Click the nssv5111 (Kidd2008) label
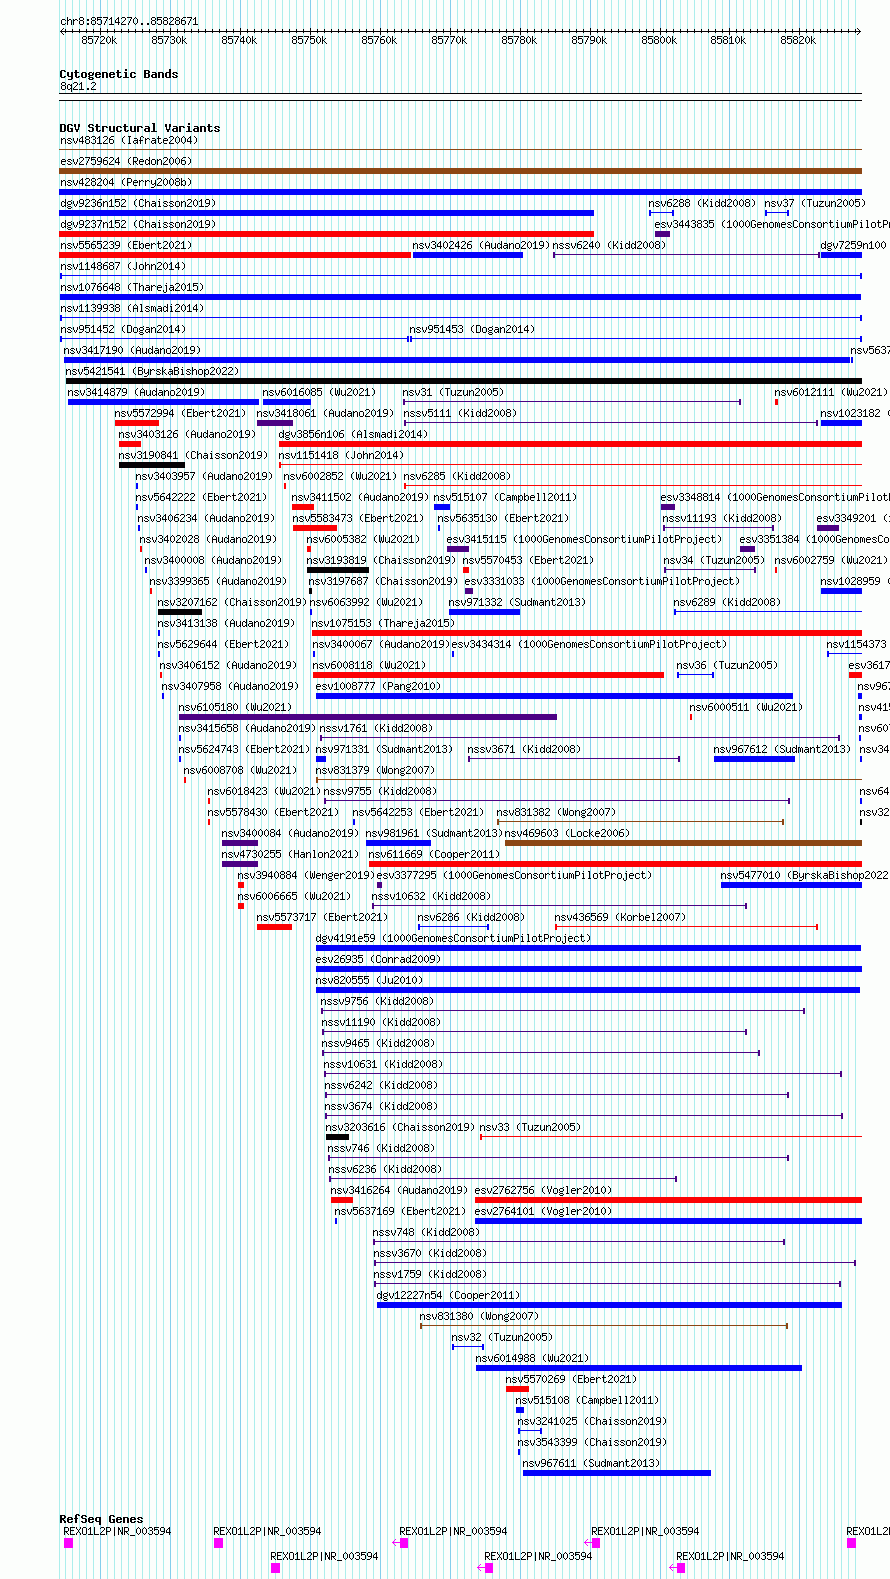The height and width of the screenshot is (1579, 890). (x=460, y=413)
